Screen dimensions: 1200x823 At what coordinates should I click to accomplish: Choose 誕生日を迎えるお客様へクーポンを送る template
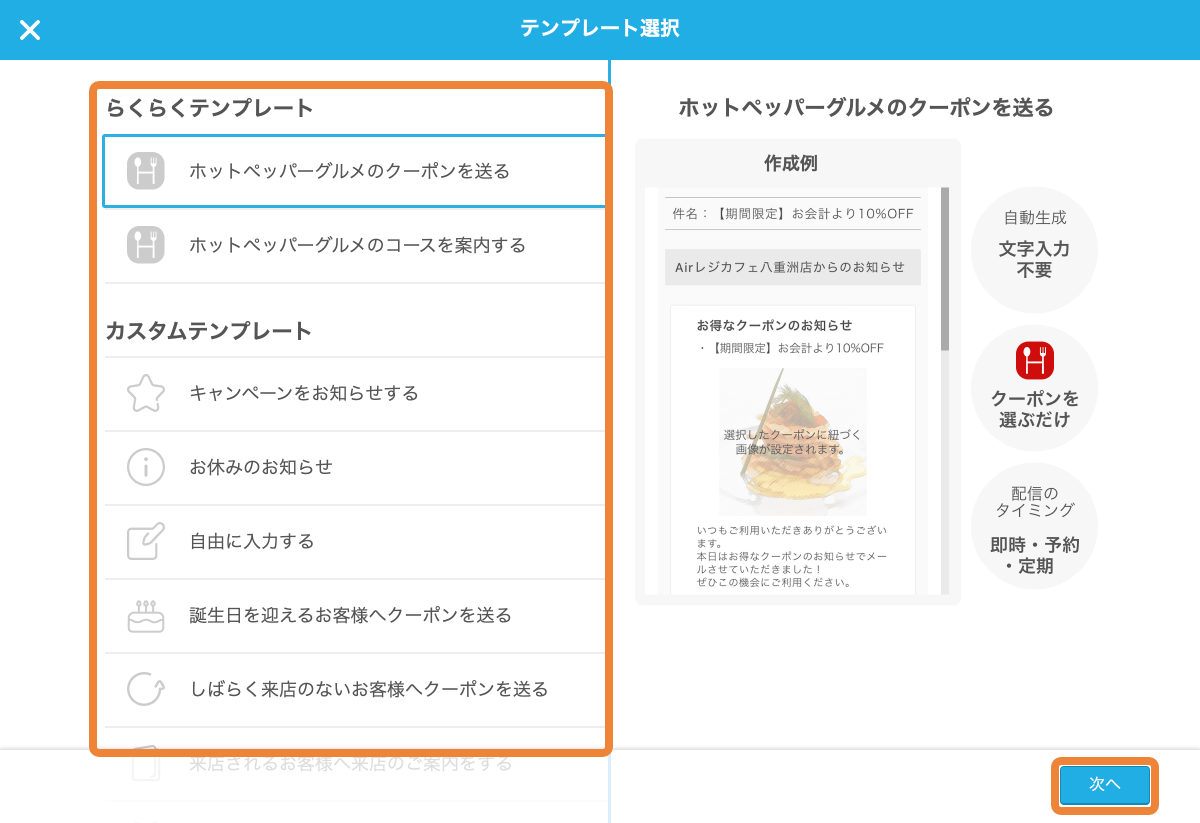(354, 615)
